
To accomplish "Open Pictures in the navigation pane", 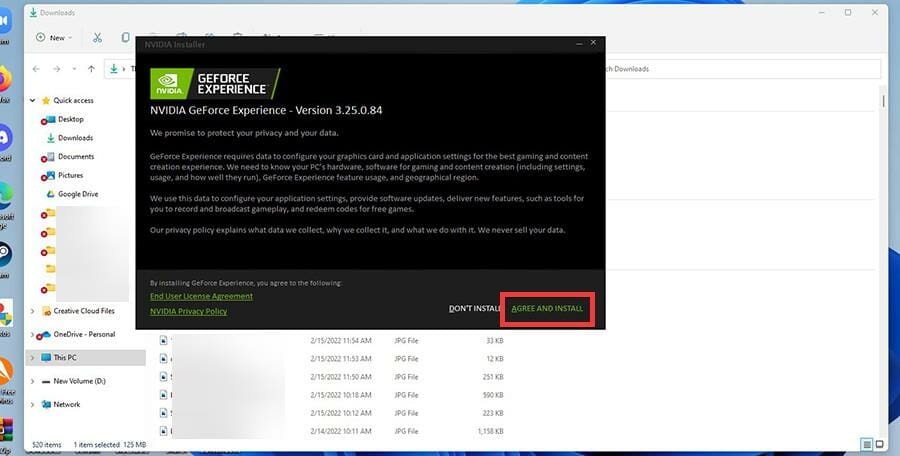I will (x=71, y=175).
